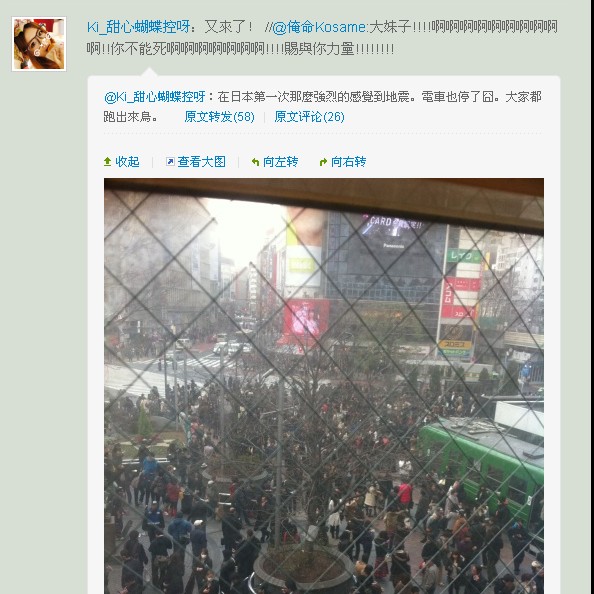Open Ki_甜心蝴蝶控呀 profile name at top
This screenshot has height=594, width=594.
[x=138, y=27]
